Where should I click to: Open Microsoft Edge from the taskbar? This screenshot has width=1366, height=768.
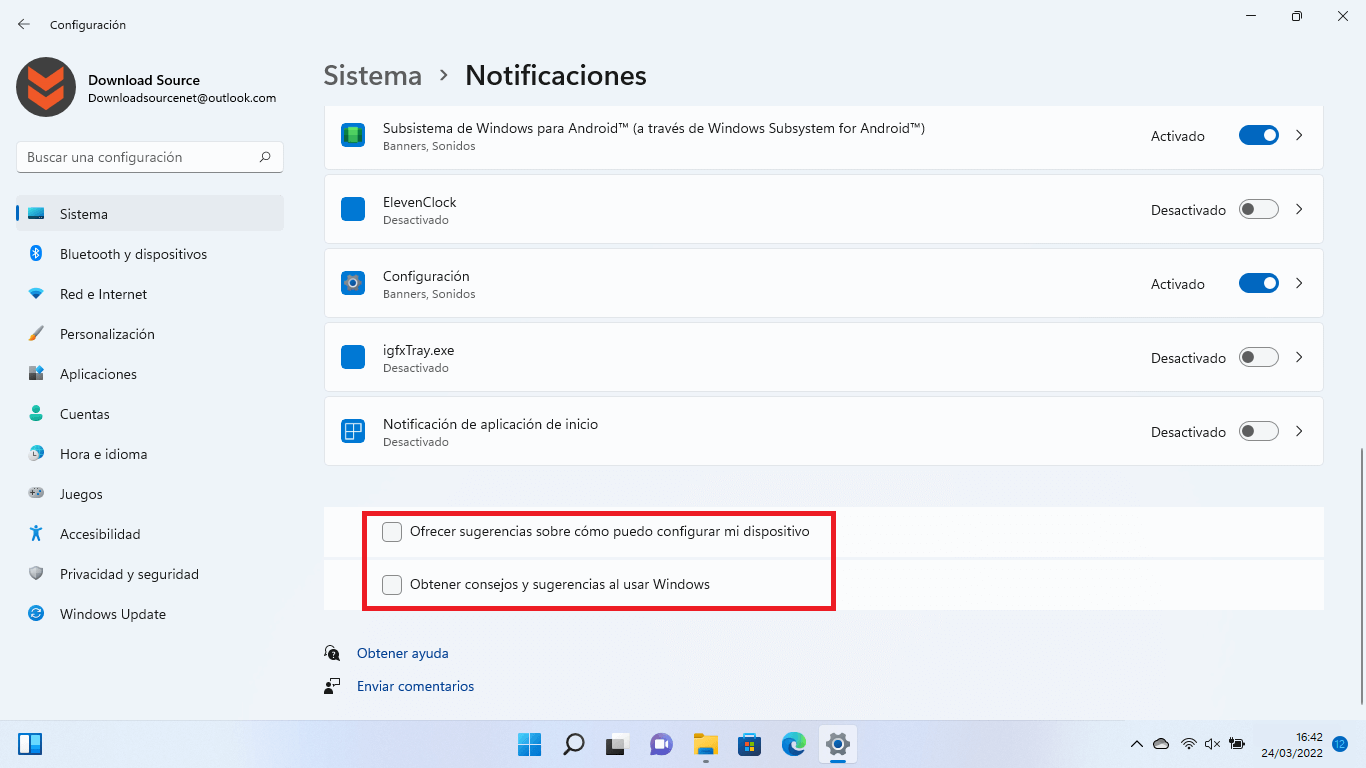(x=794, y=744)
